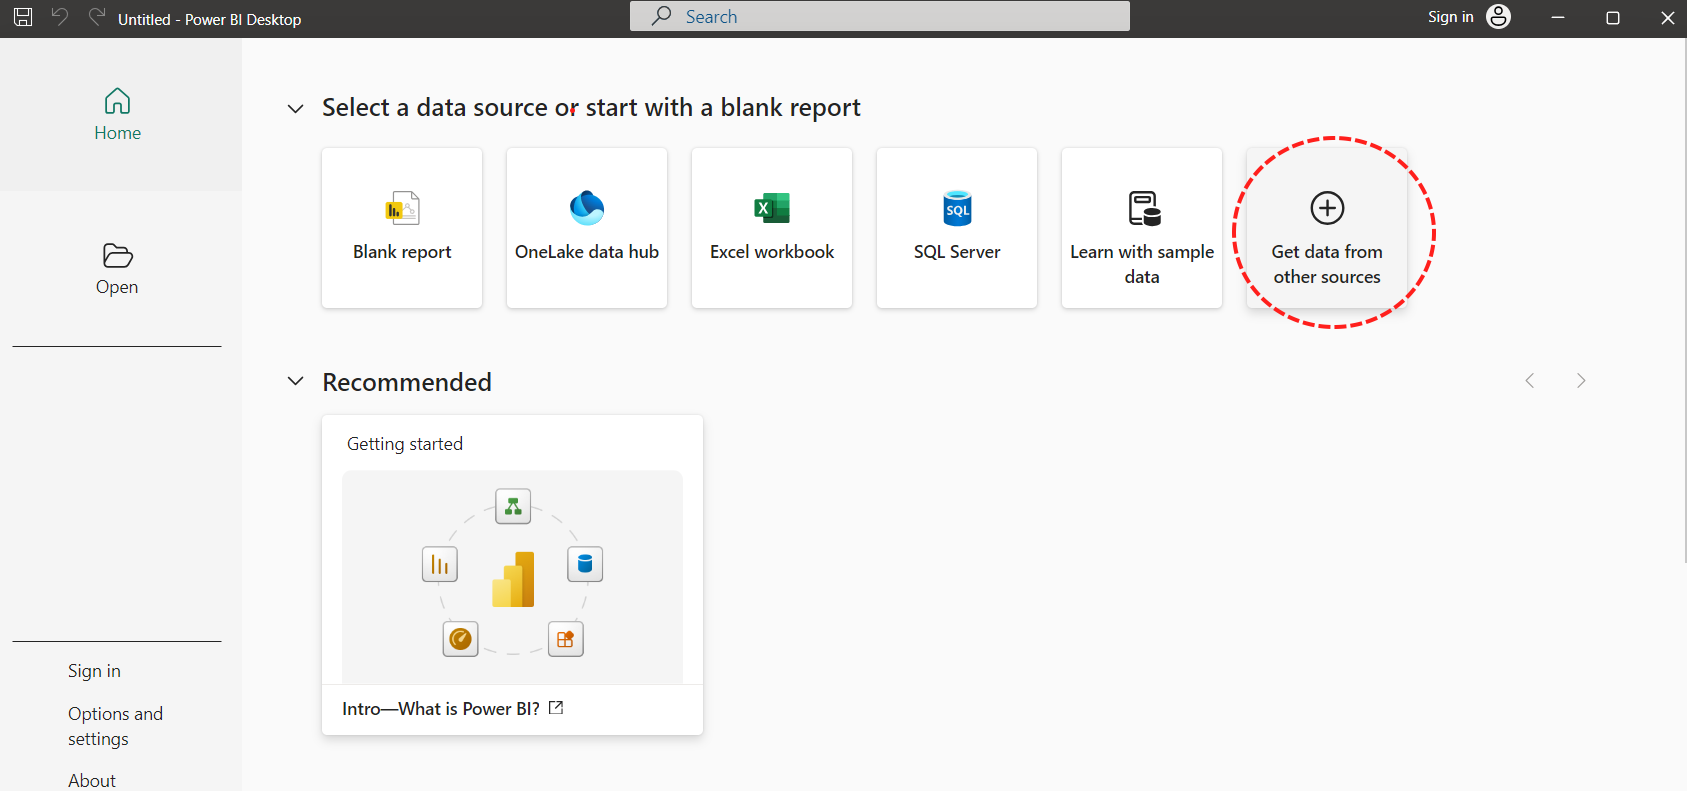Click the Search box in title bar
Screen dimensions: 1687x791
(x=880, y=16)
